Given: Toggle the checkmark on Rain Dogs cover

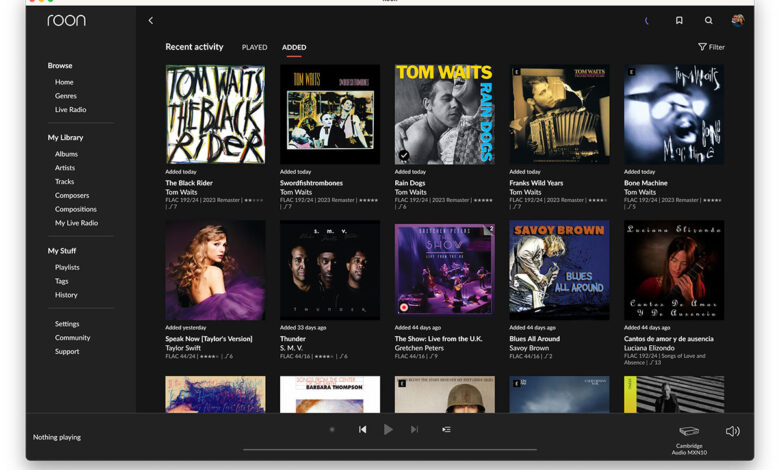Looking at the screenshot, I should (404, 156).
